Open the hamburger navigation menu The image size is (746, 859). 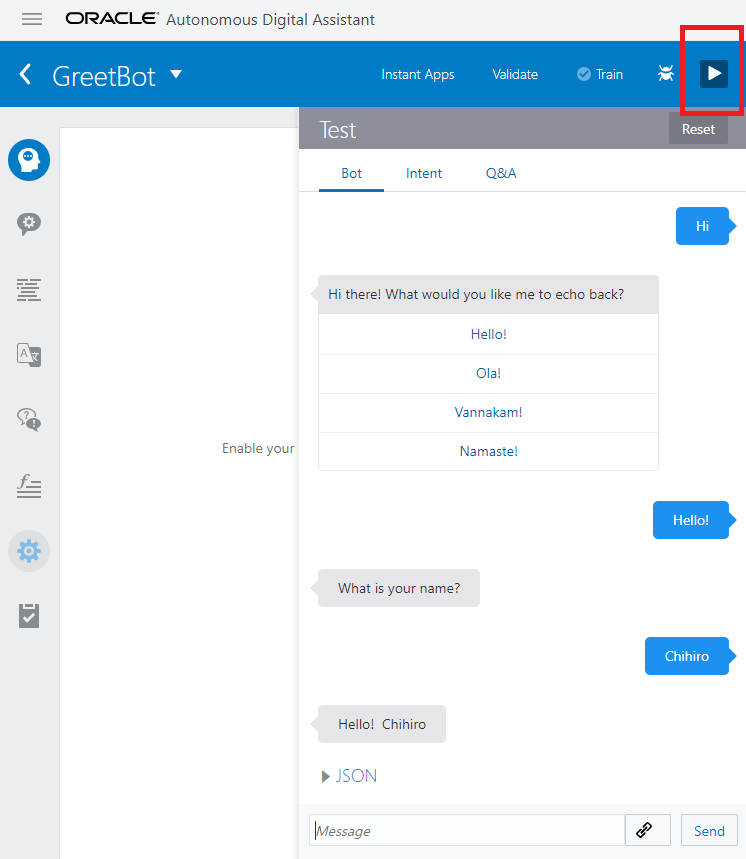pos(32,19)
